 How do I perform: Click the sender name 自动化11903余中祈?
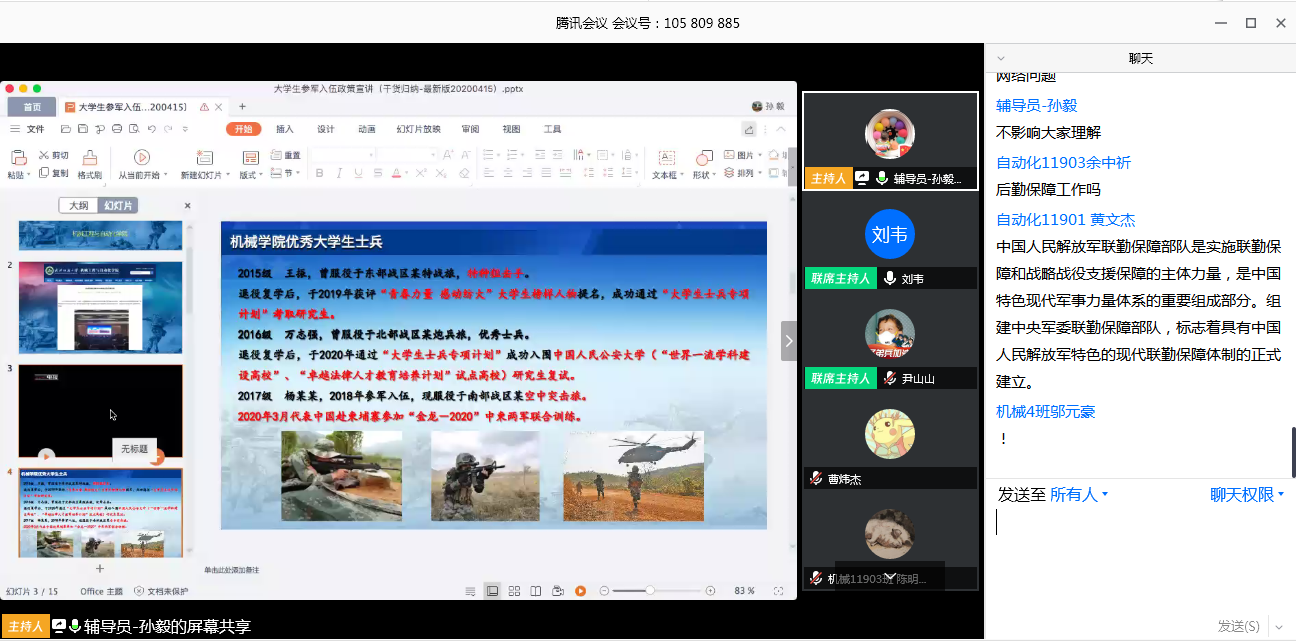1063,162
